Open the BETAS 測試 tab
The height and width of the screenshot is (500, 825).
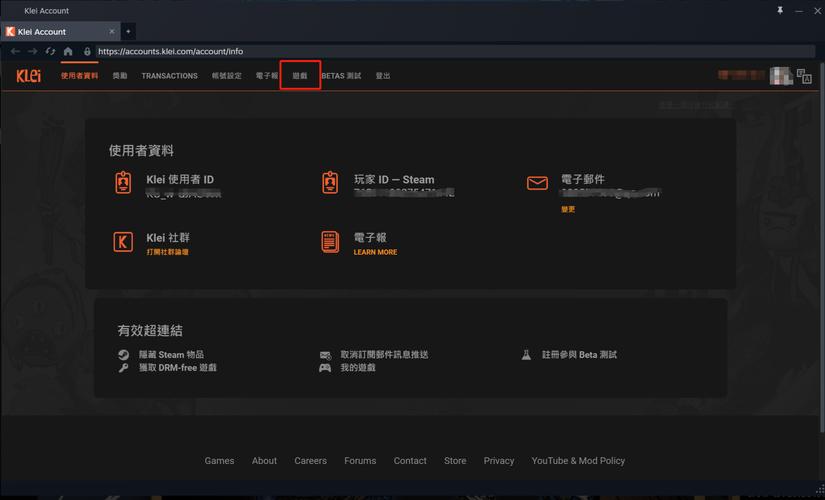click(x=341, y=76)
